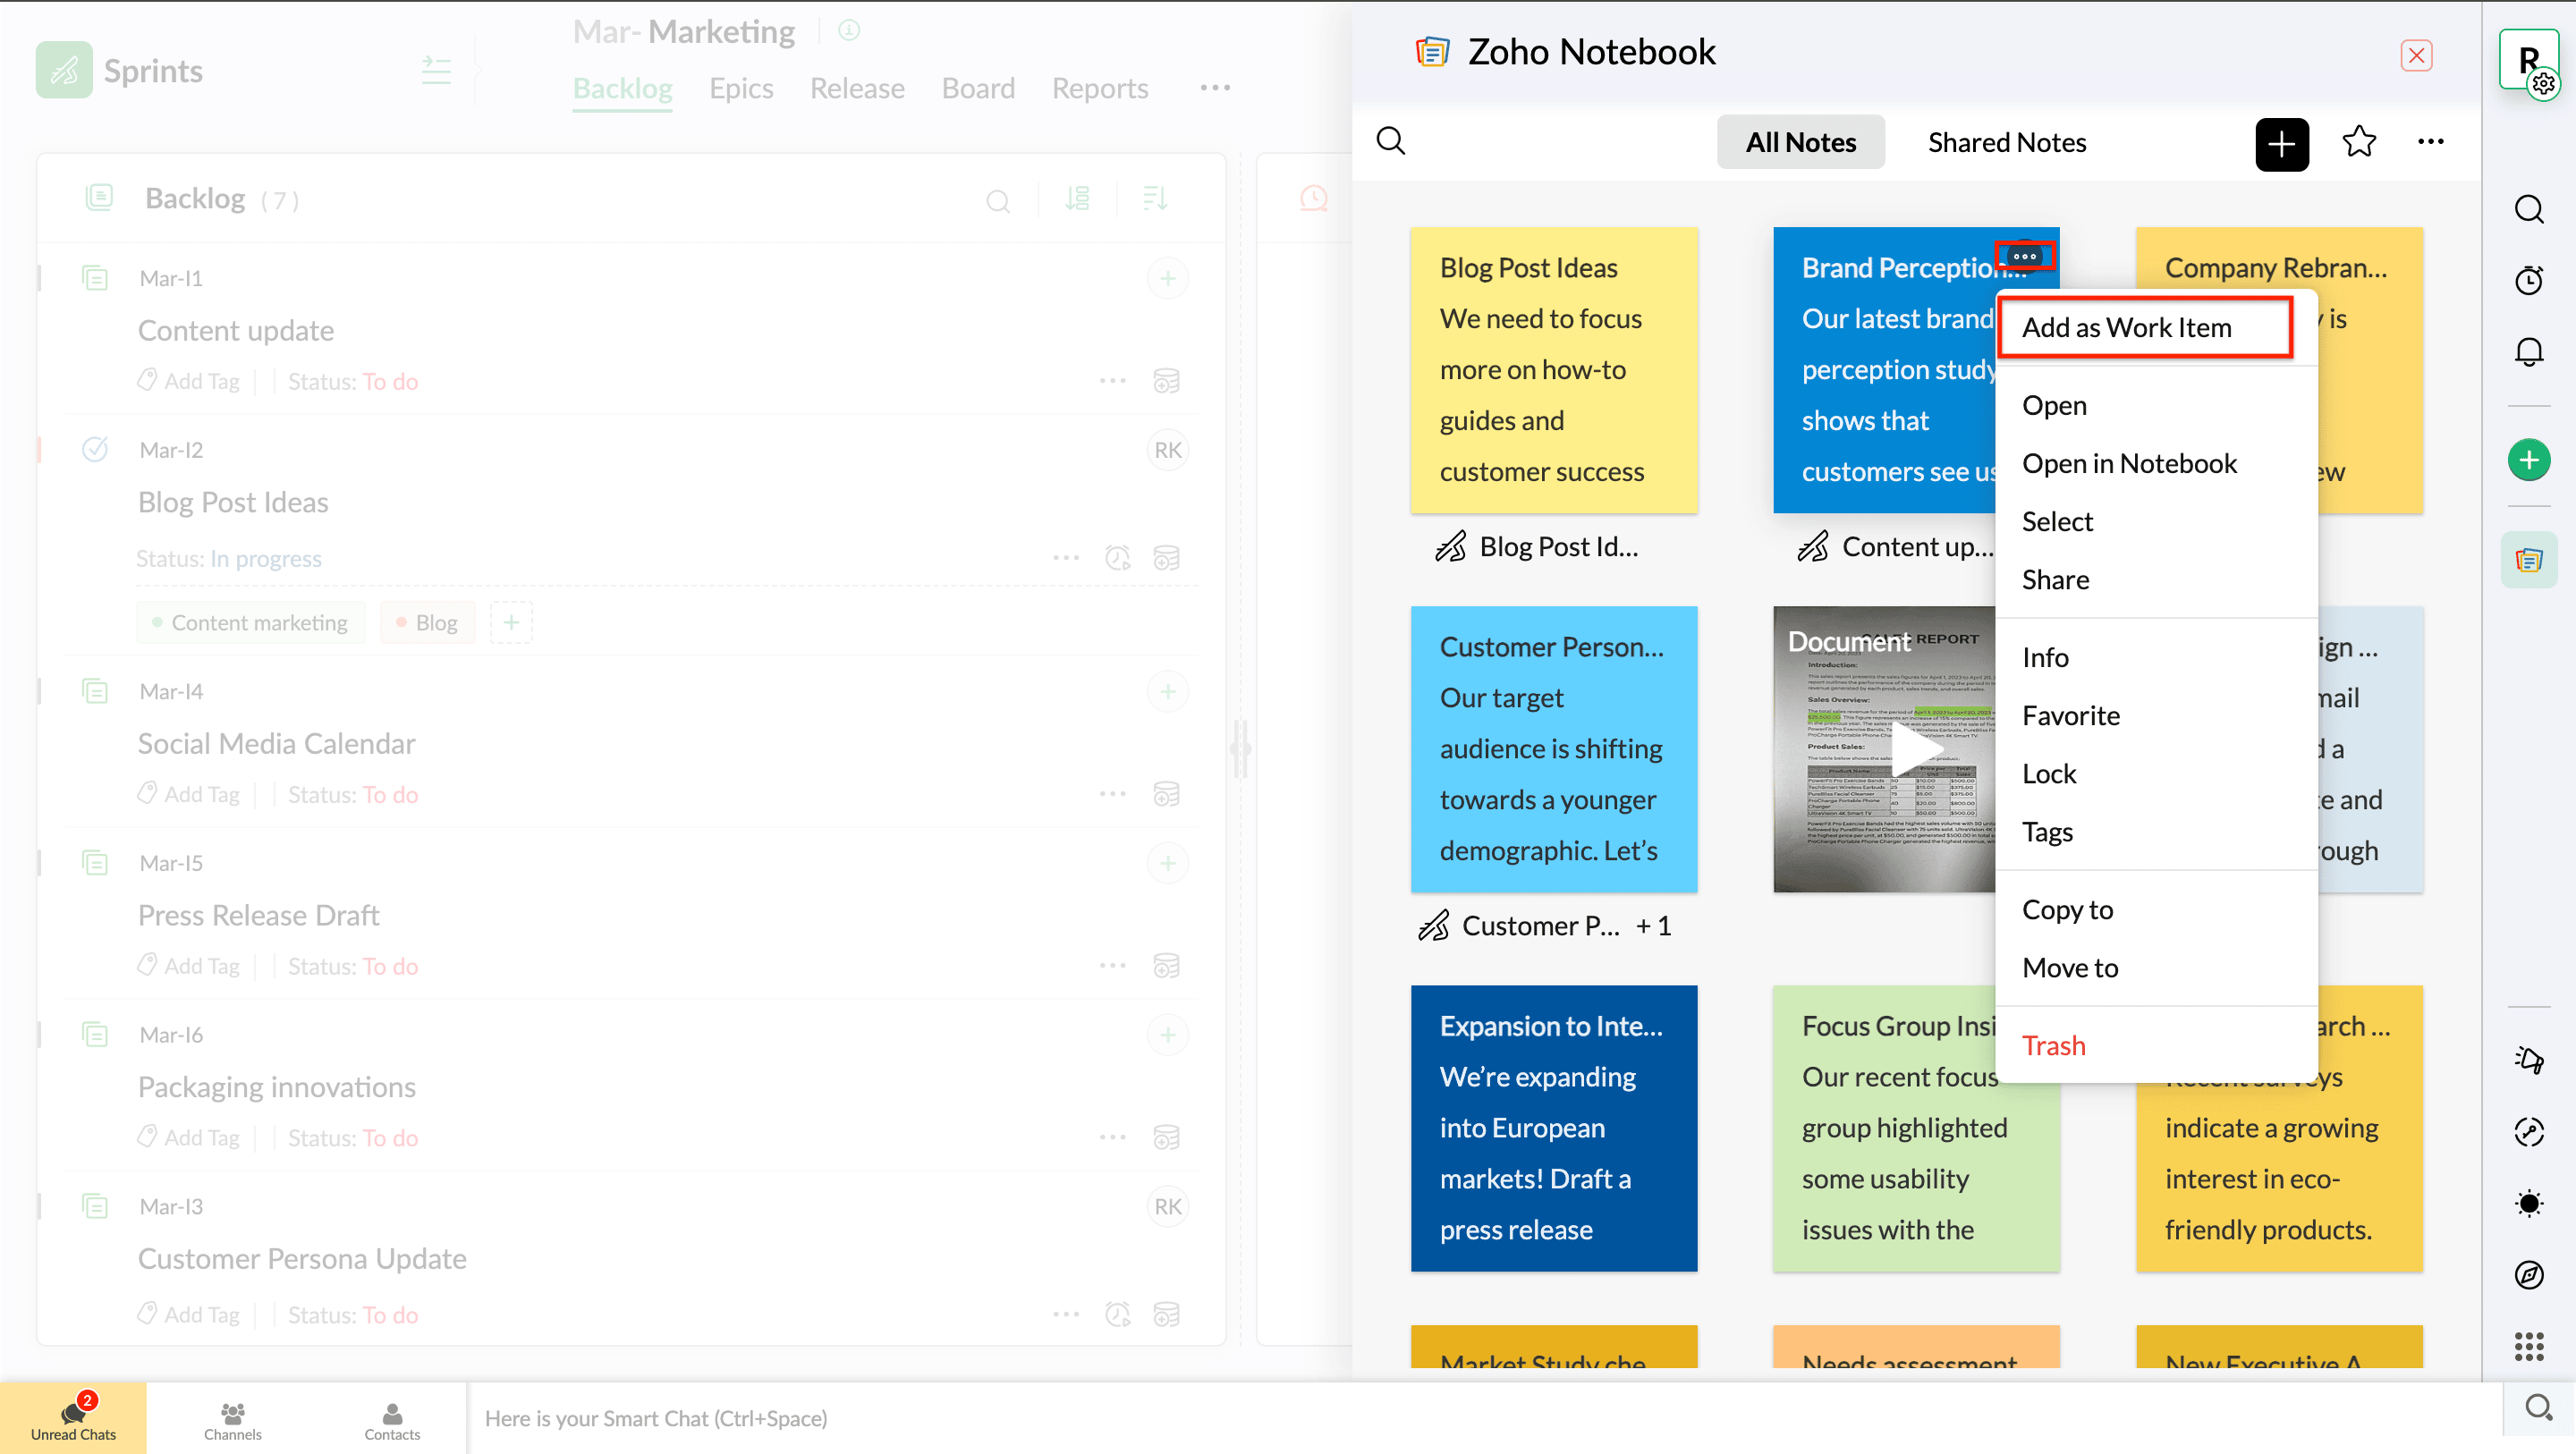Screen dimensions: 2576x1454
Task: Choose Open in Notebook from context menu
Action: pyautogui.click(x=2129, y=464)
